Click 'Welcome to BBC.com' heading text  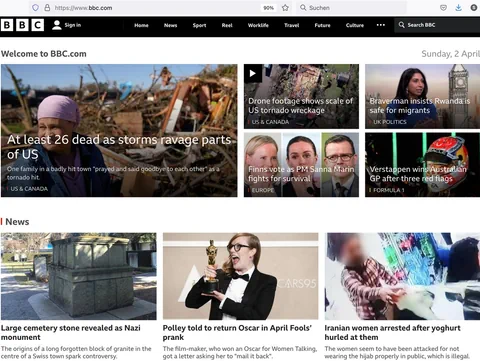44,54
